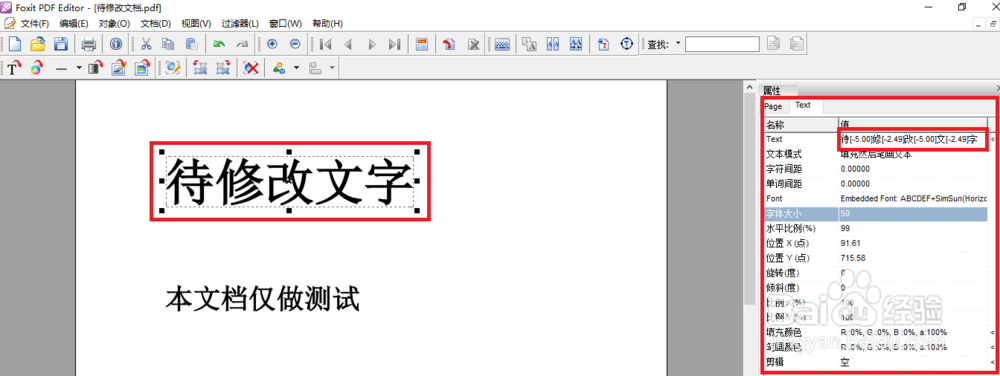Open the 查找 search options dropdown arrow
The width and height of the screenshot is (1000, 376).
tap(677, 43)
